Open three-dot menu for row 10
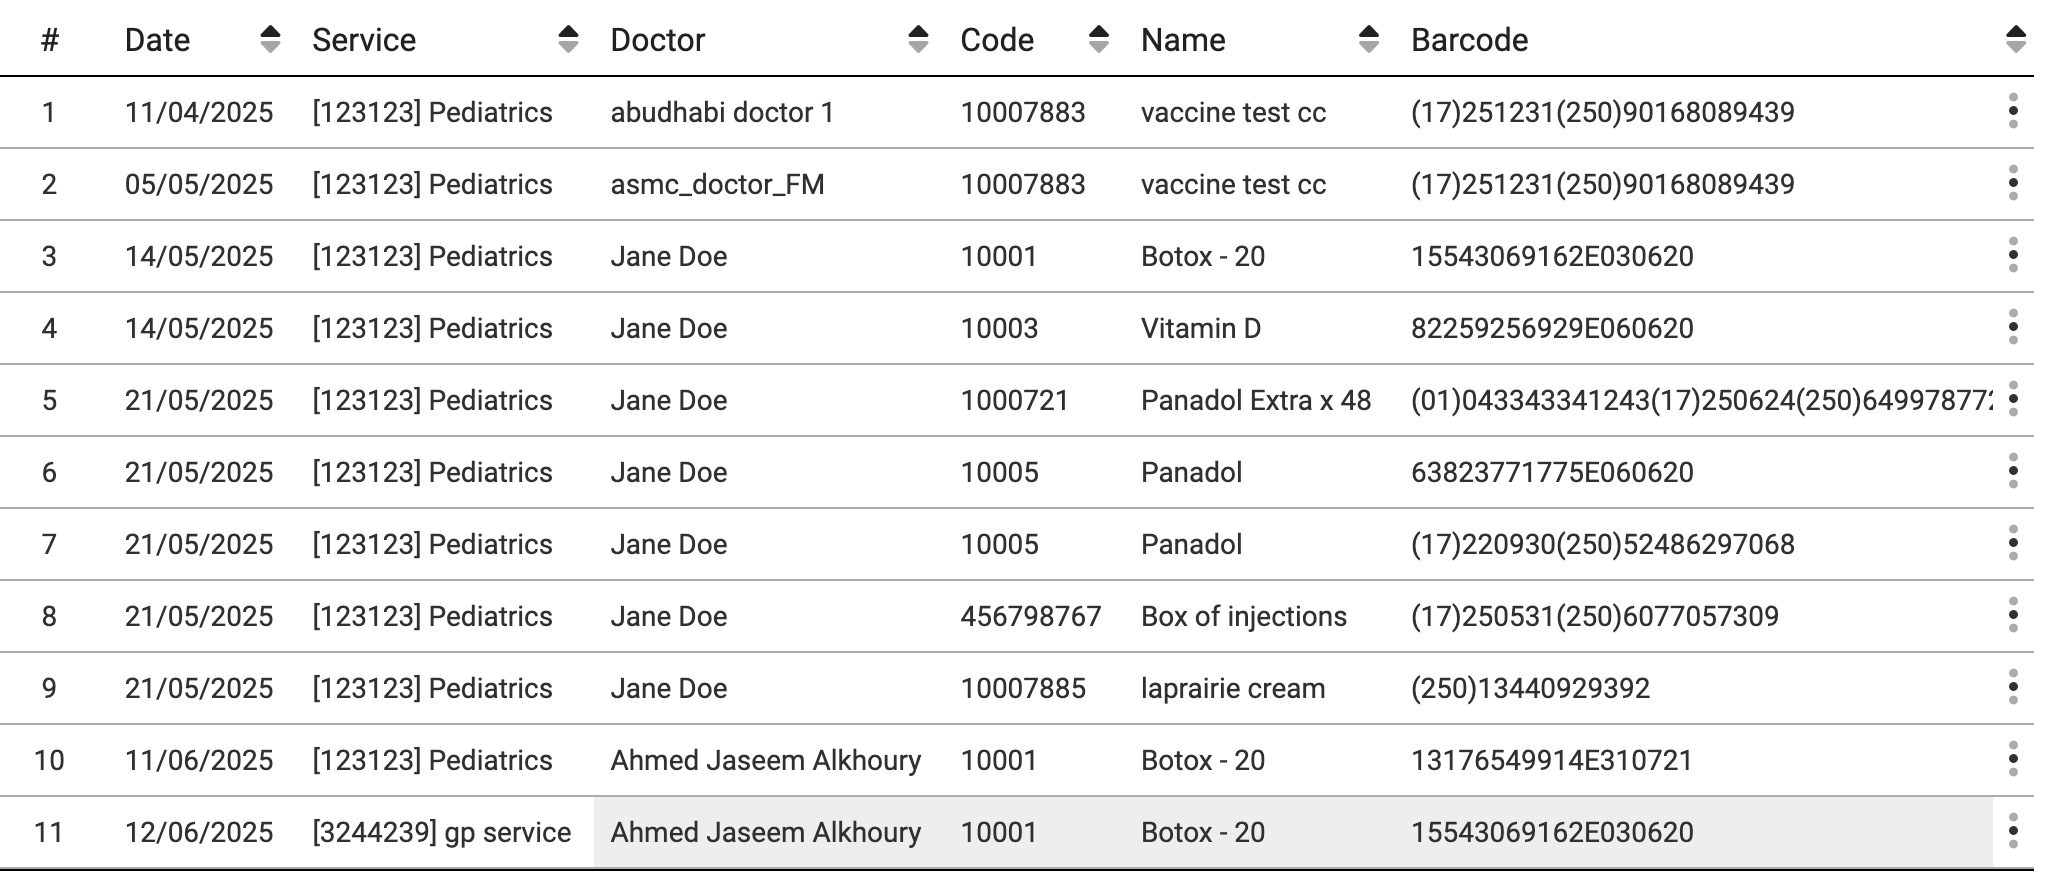The width and height of the screenshot is (2066, 890). tap(2012, 759)
